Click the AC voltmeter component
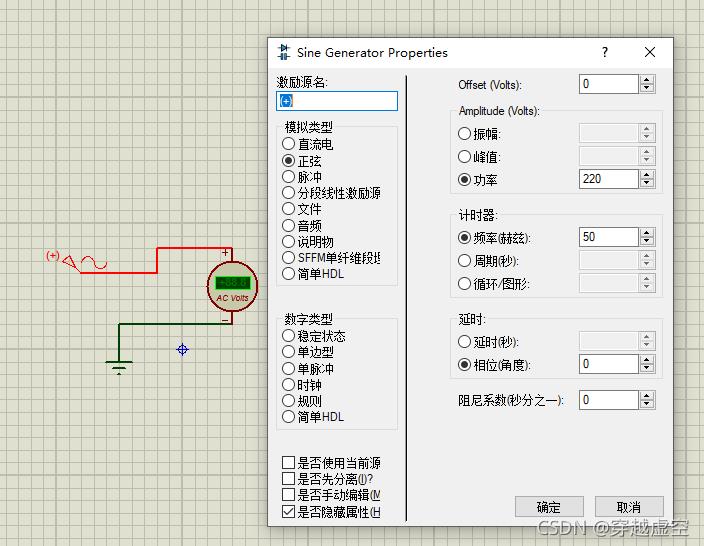Screen dimensions: 704x546 pos(232,286)
